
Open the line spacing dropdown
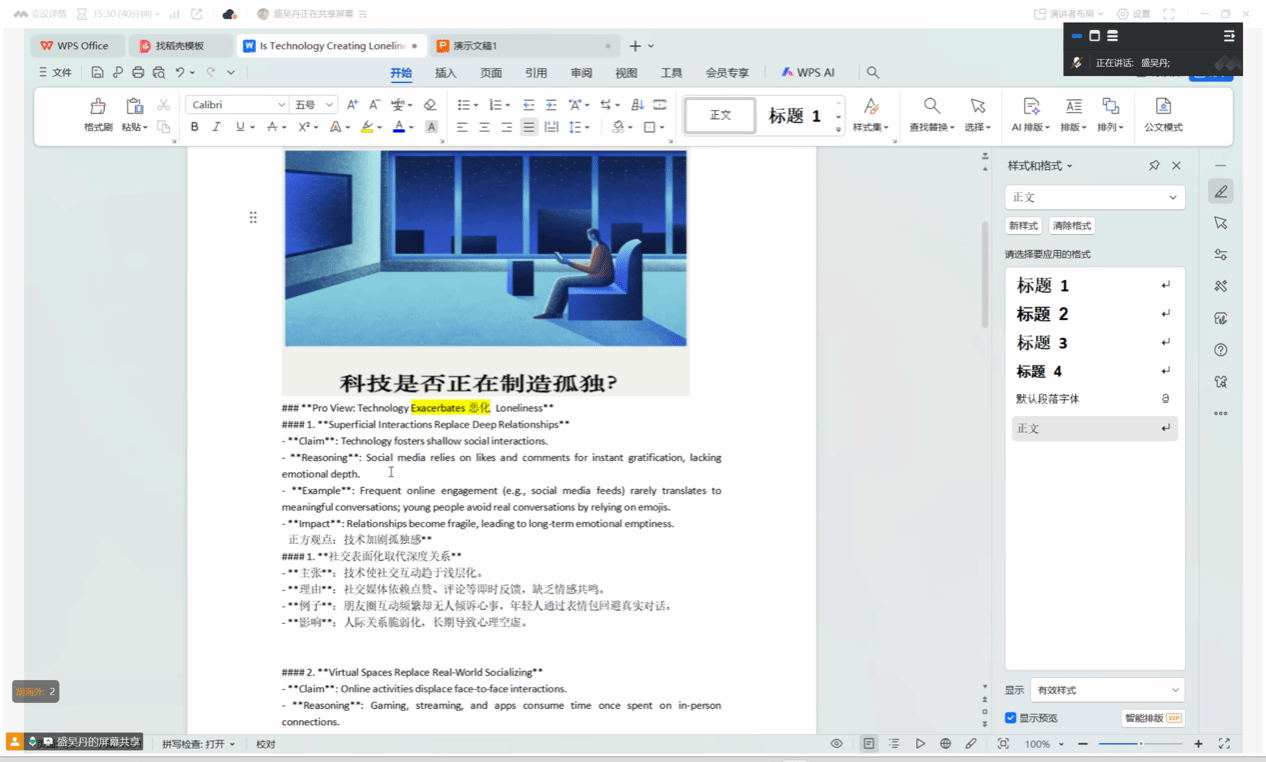point(587,127)
